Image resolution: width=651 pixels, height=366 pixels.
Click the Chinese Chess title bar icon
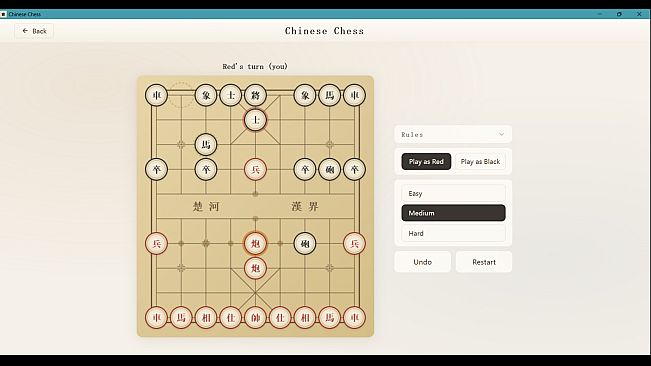pos(4,14)
